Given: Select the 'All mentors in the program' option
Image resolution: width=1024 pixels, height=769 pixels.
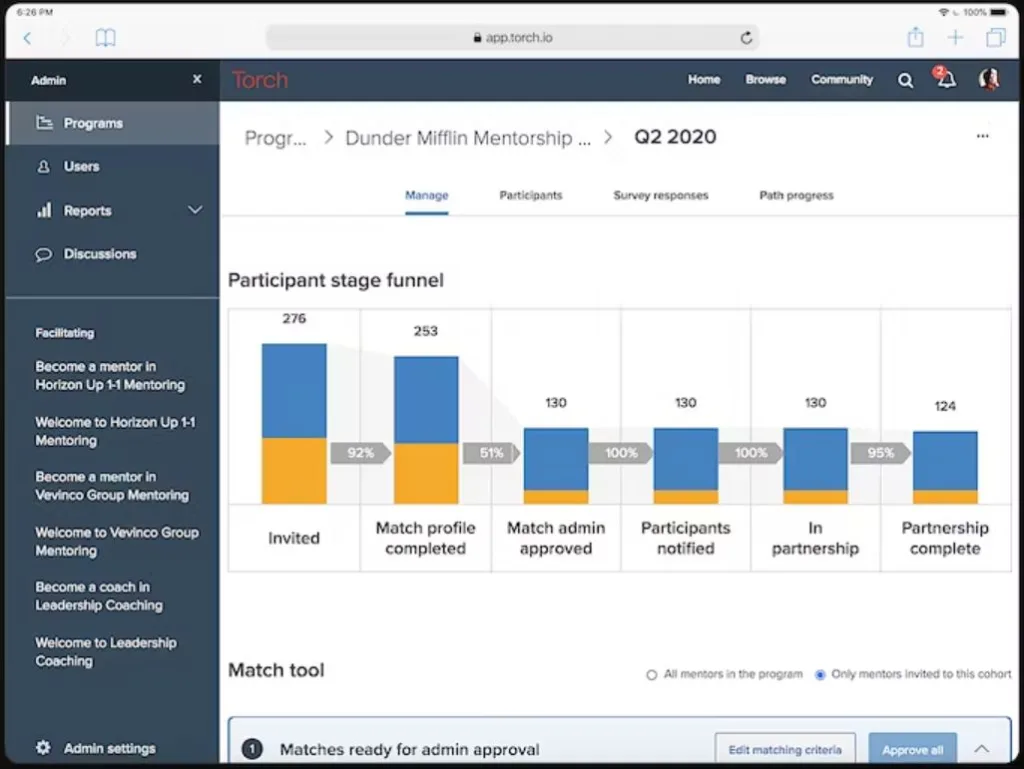Looking at the screenshot, I should coord(651,674).
